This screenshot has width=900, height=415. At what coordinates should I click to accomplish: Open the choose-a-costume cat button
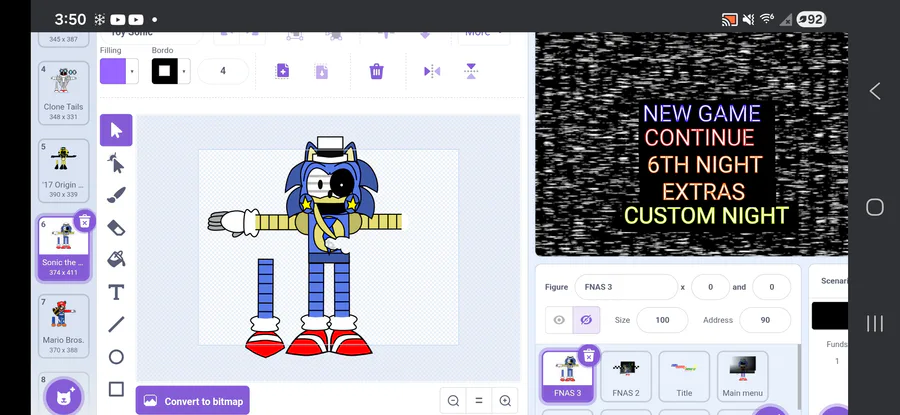pyautogui.click(x=64, y=396)
